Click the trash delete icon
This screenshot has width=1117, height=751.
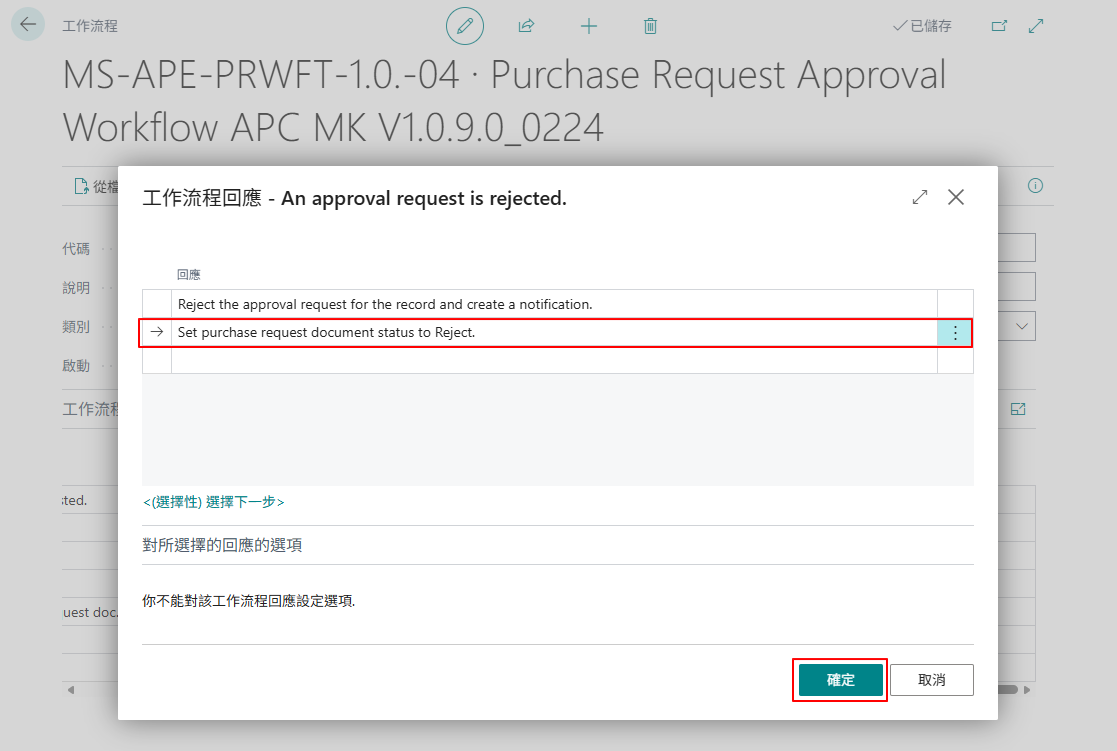650,26
